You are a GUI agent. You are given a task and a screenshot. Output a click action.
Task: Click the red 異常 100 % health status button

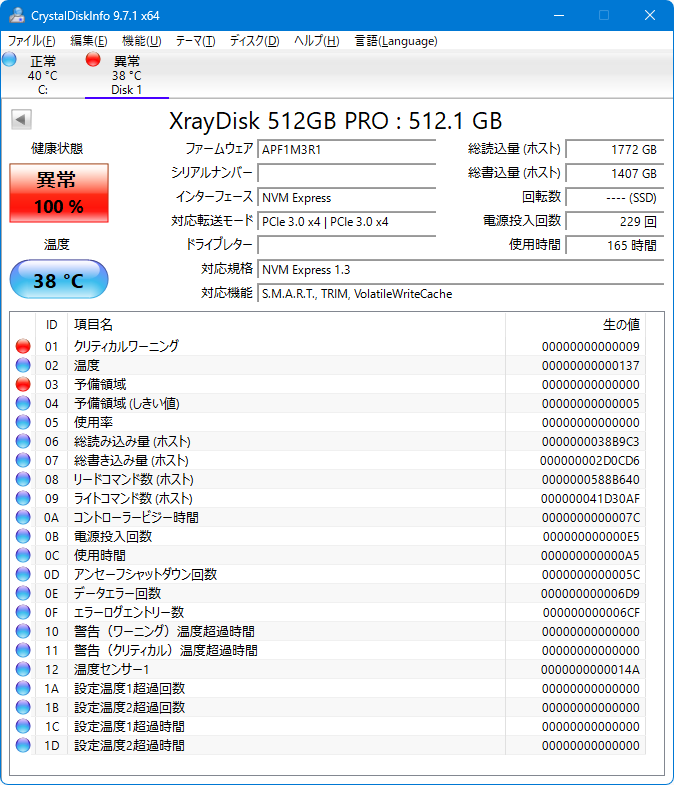click(59, 193)
